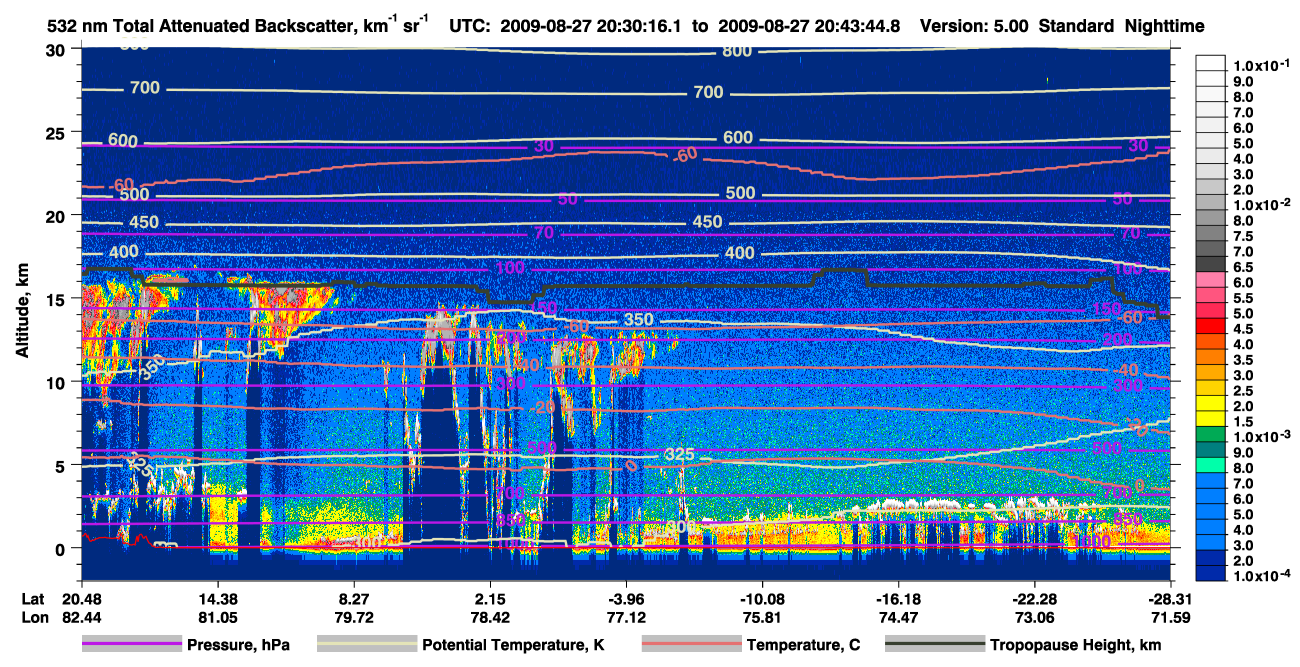Click the 'Pressure, hPa' legend label
The image size is (1300, 667).
238,645
